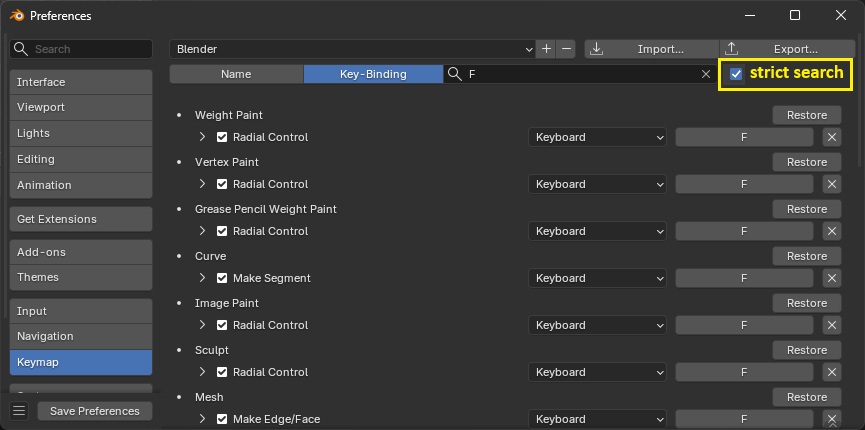
Task: Switch filter mode to Name
Action: [x=236, y=74]
